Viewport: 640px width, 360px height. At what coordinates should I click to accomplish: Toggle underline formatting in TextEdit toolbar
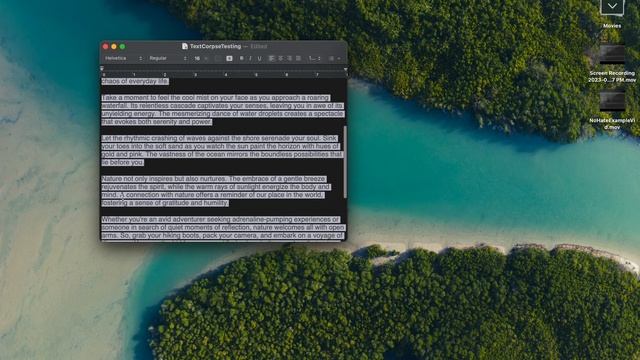tap(259, 58)
